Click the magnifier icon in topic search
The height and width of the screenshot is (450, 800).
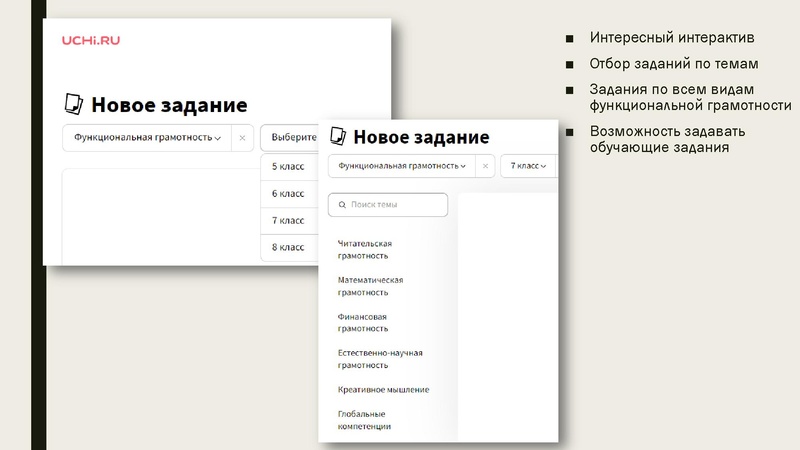[x=342, y=205]
